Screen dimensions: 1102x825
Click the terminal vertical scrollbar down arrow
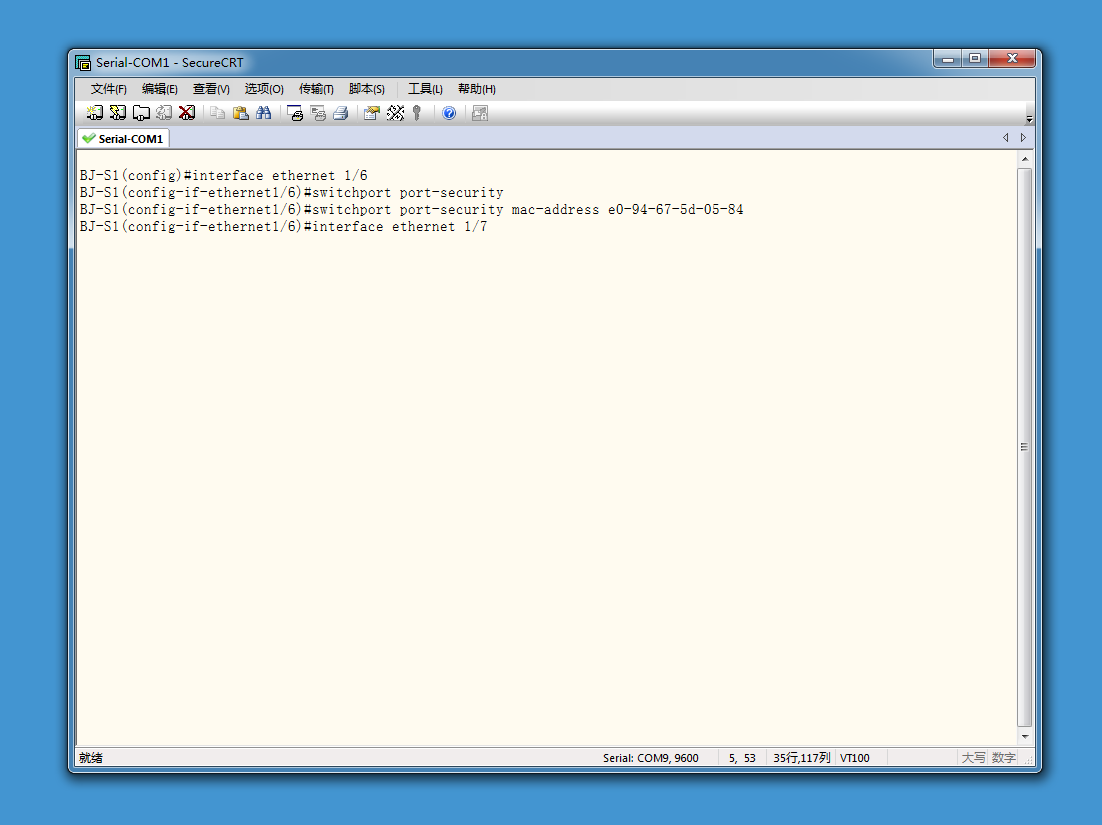(x=1025, y=736)
